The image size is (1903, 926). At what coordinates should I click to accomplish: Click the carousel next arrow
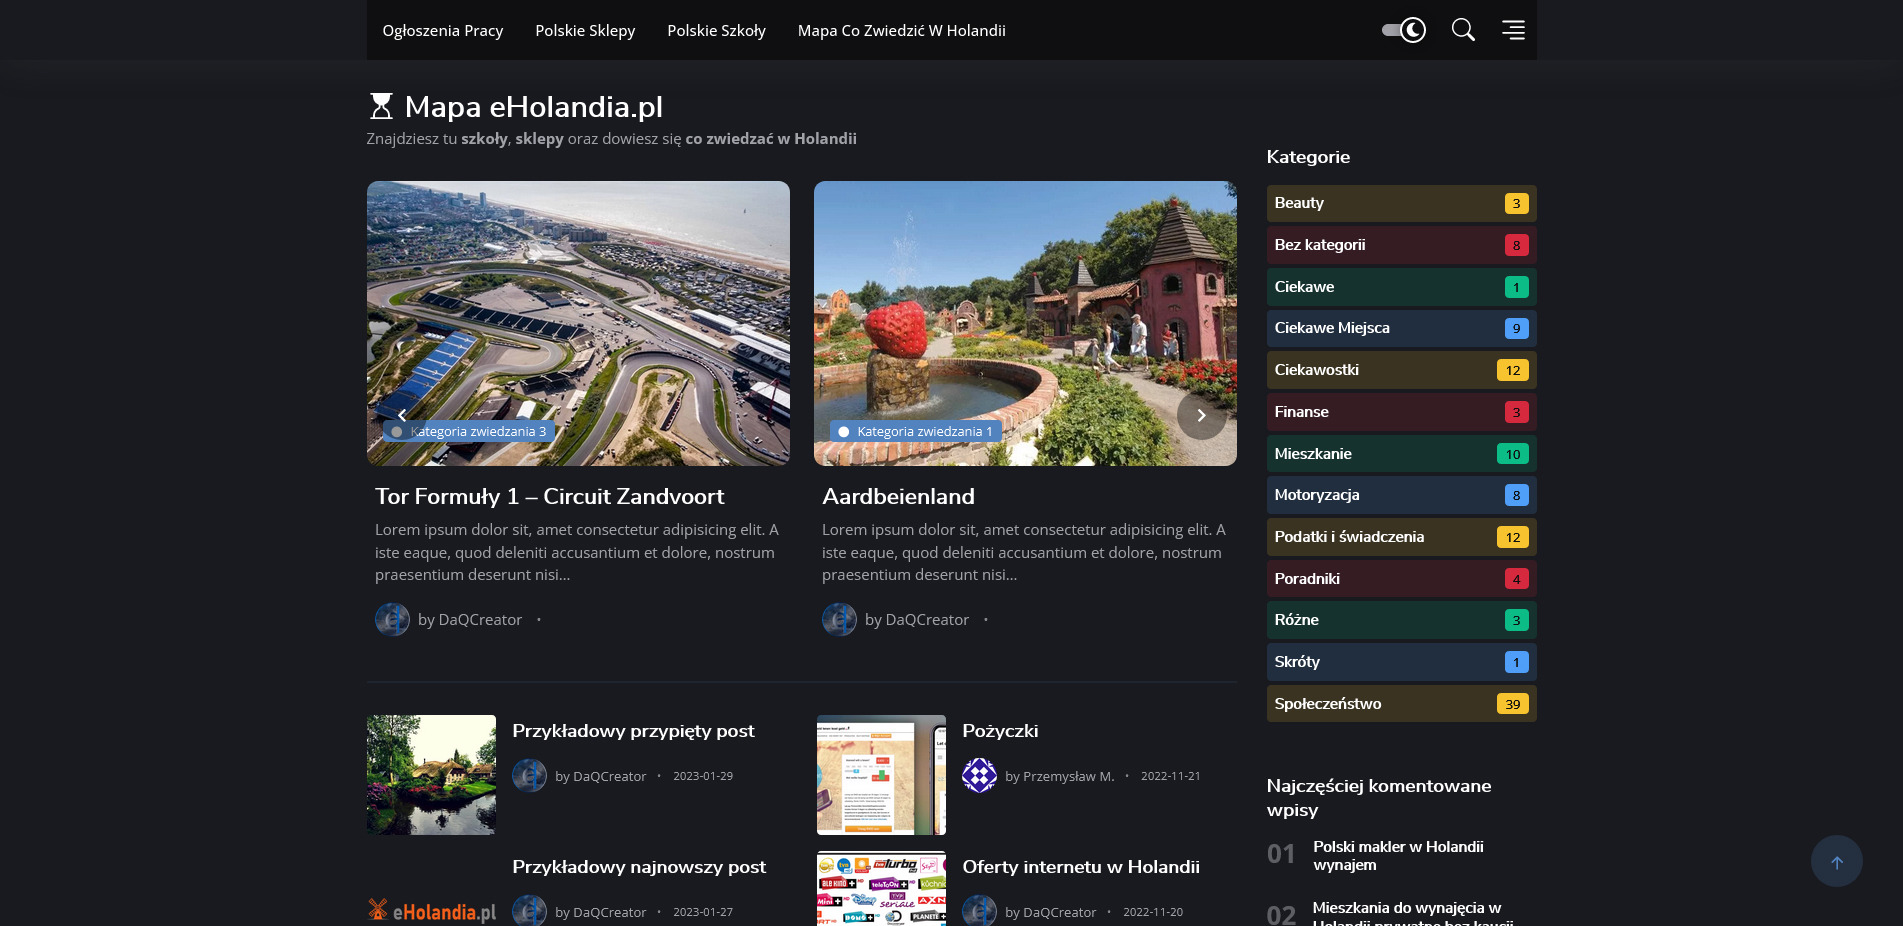coord(1201,415)
